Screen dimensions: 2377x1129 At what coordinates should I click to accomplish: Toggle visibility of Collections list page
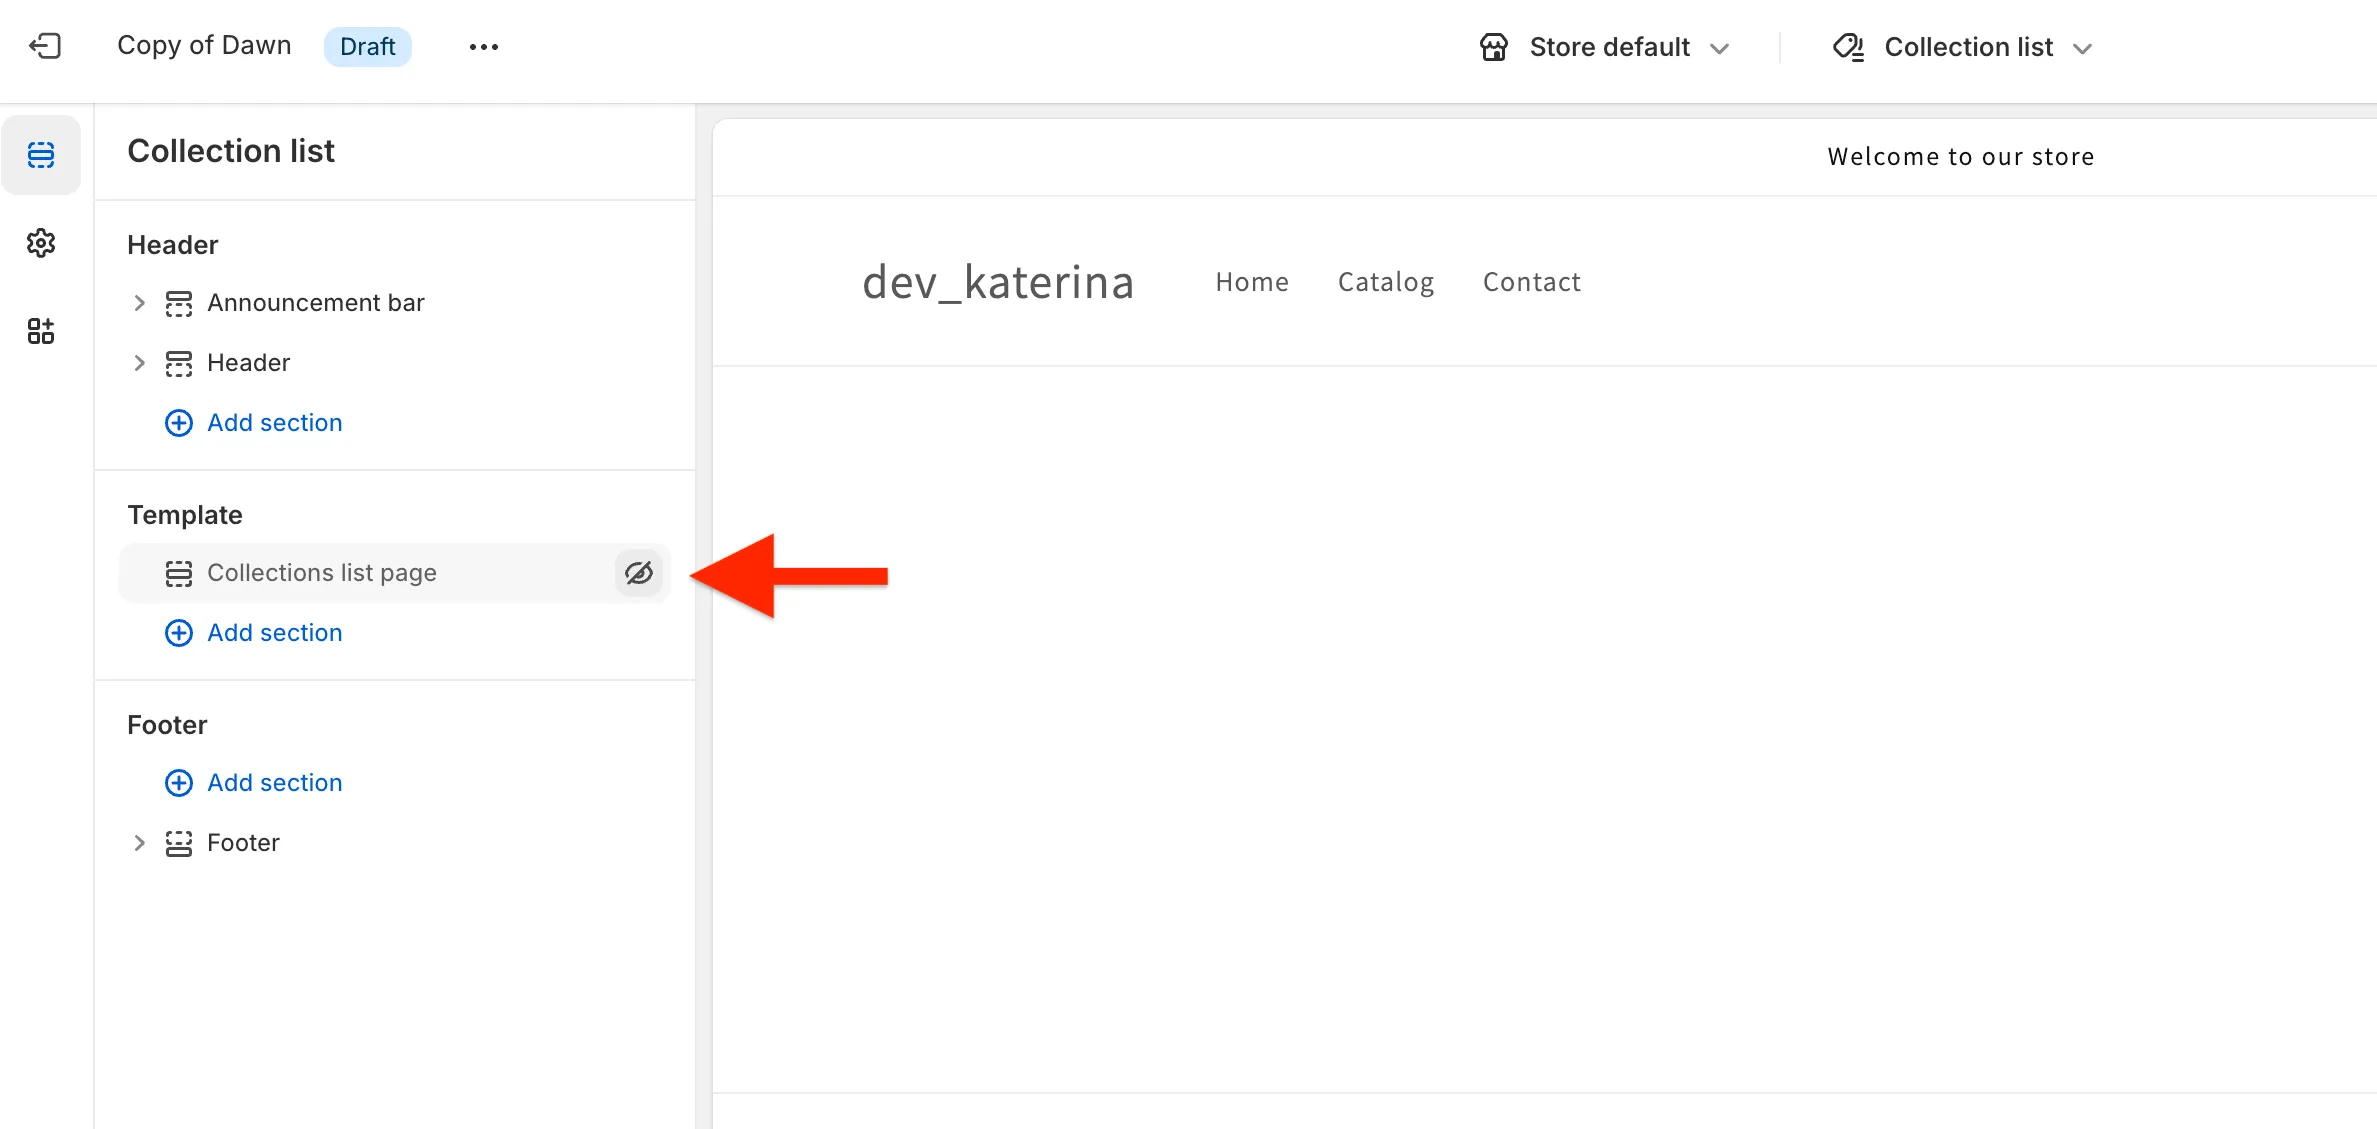(x=639, y=573)
